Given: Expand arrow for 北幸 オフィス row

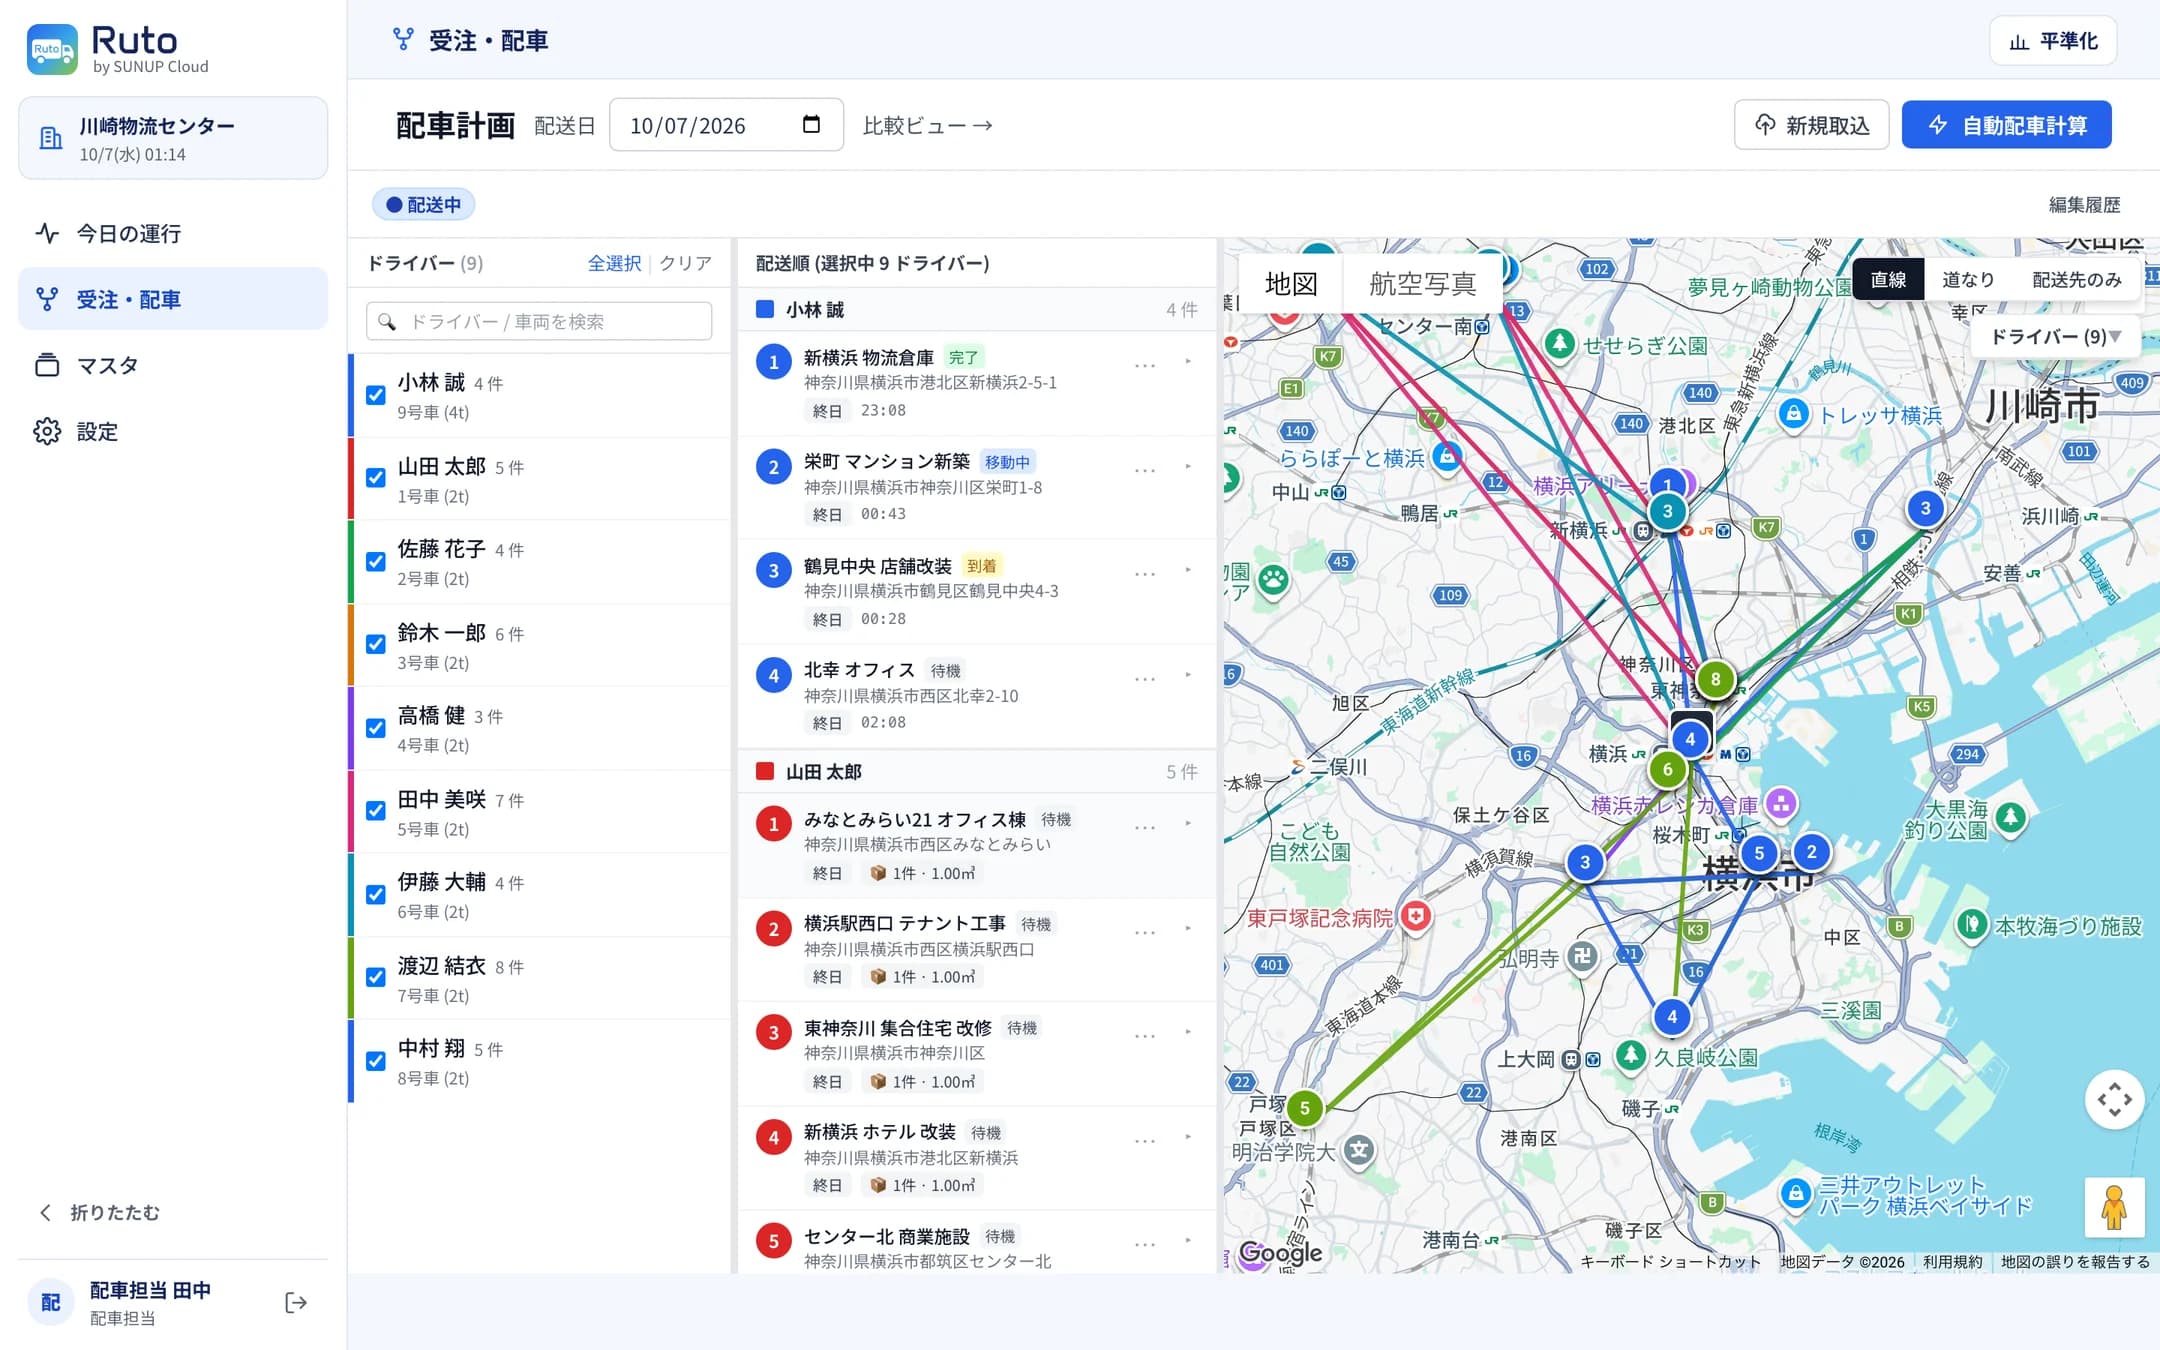Looking at the screenshot, I should click(x=1188, y=675).
